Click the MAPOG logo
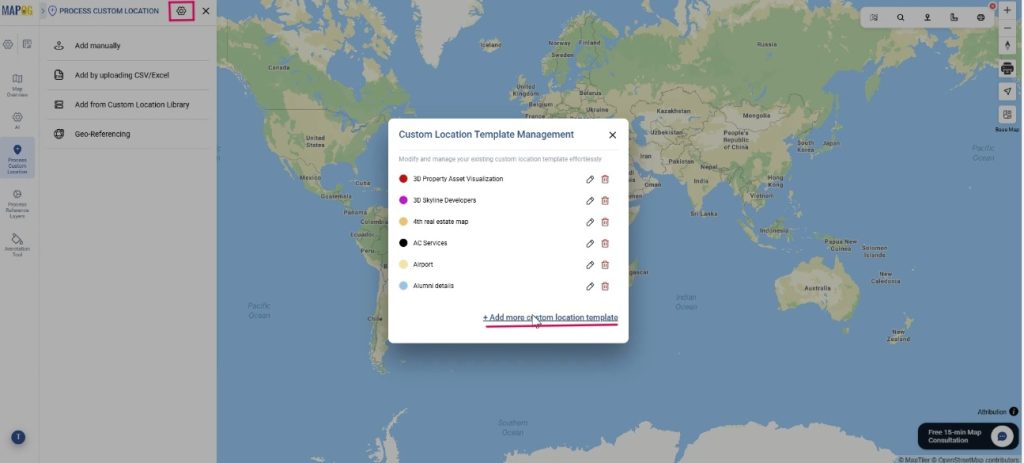1024x463 pixels. (x=17, y=11)
